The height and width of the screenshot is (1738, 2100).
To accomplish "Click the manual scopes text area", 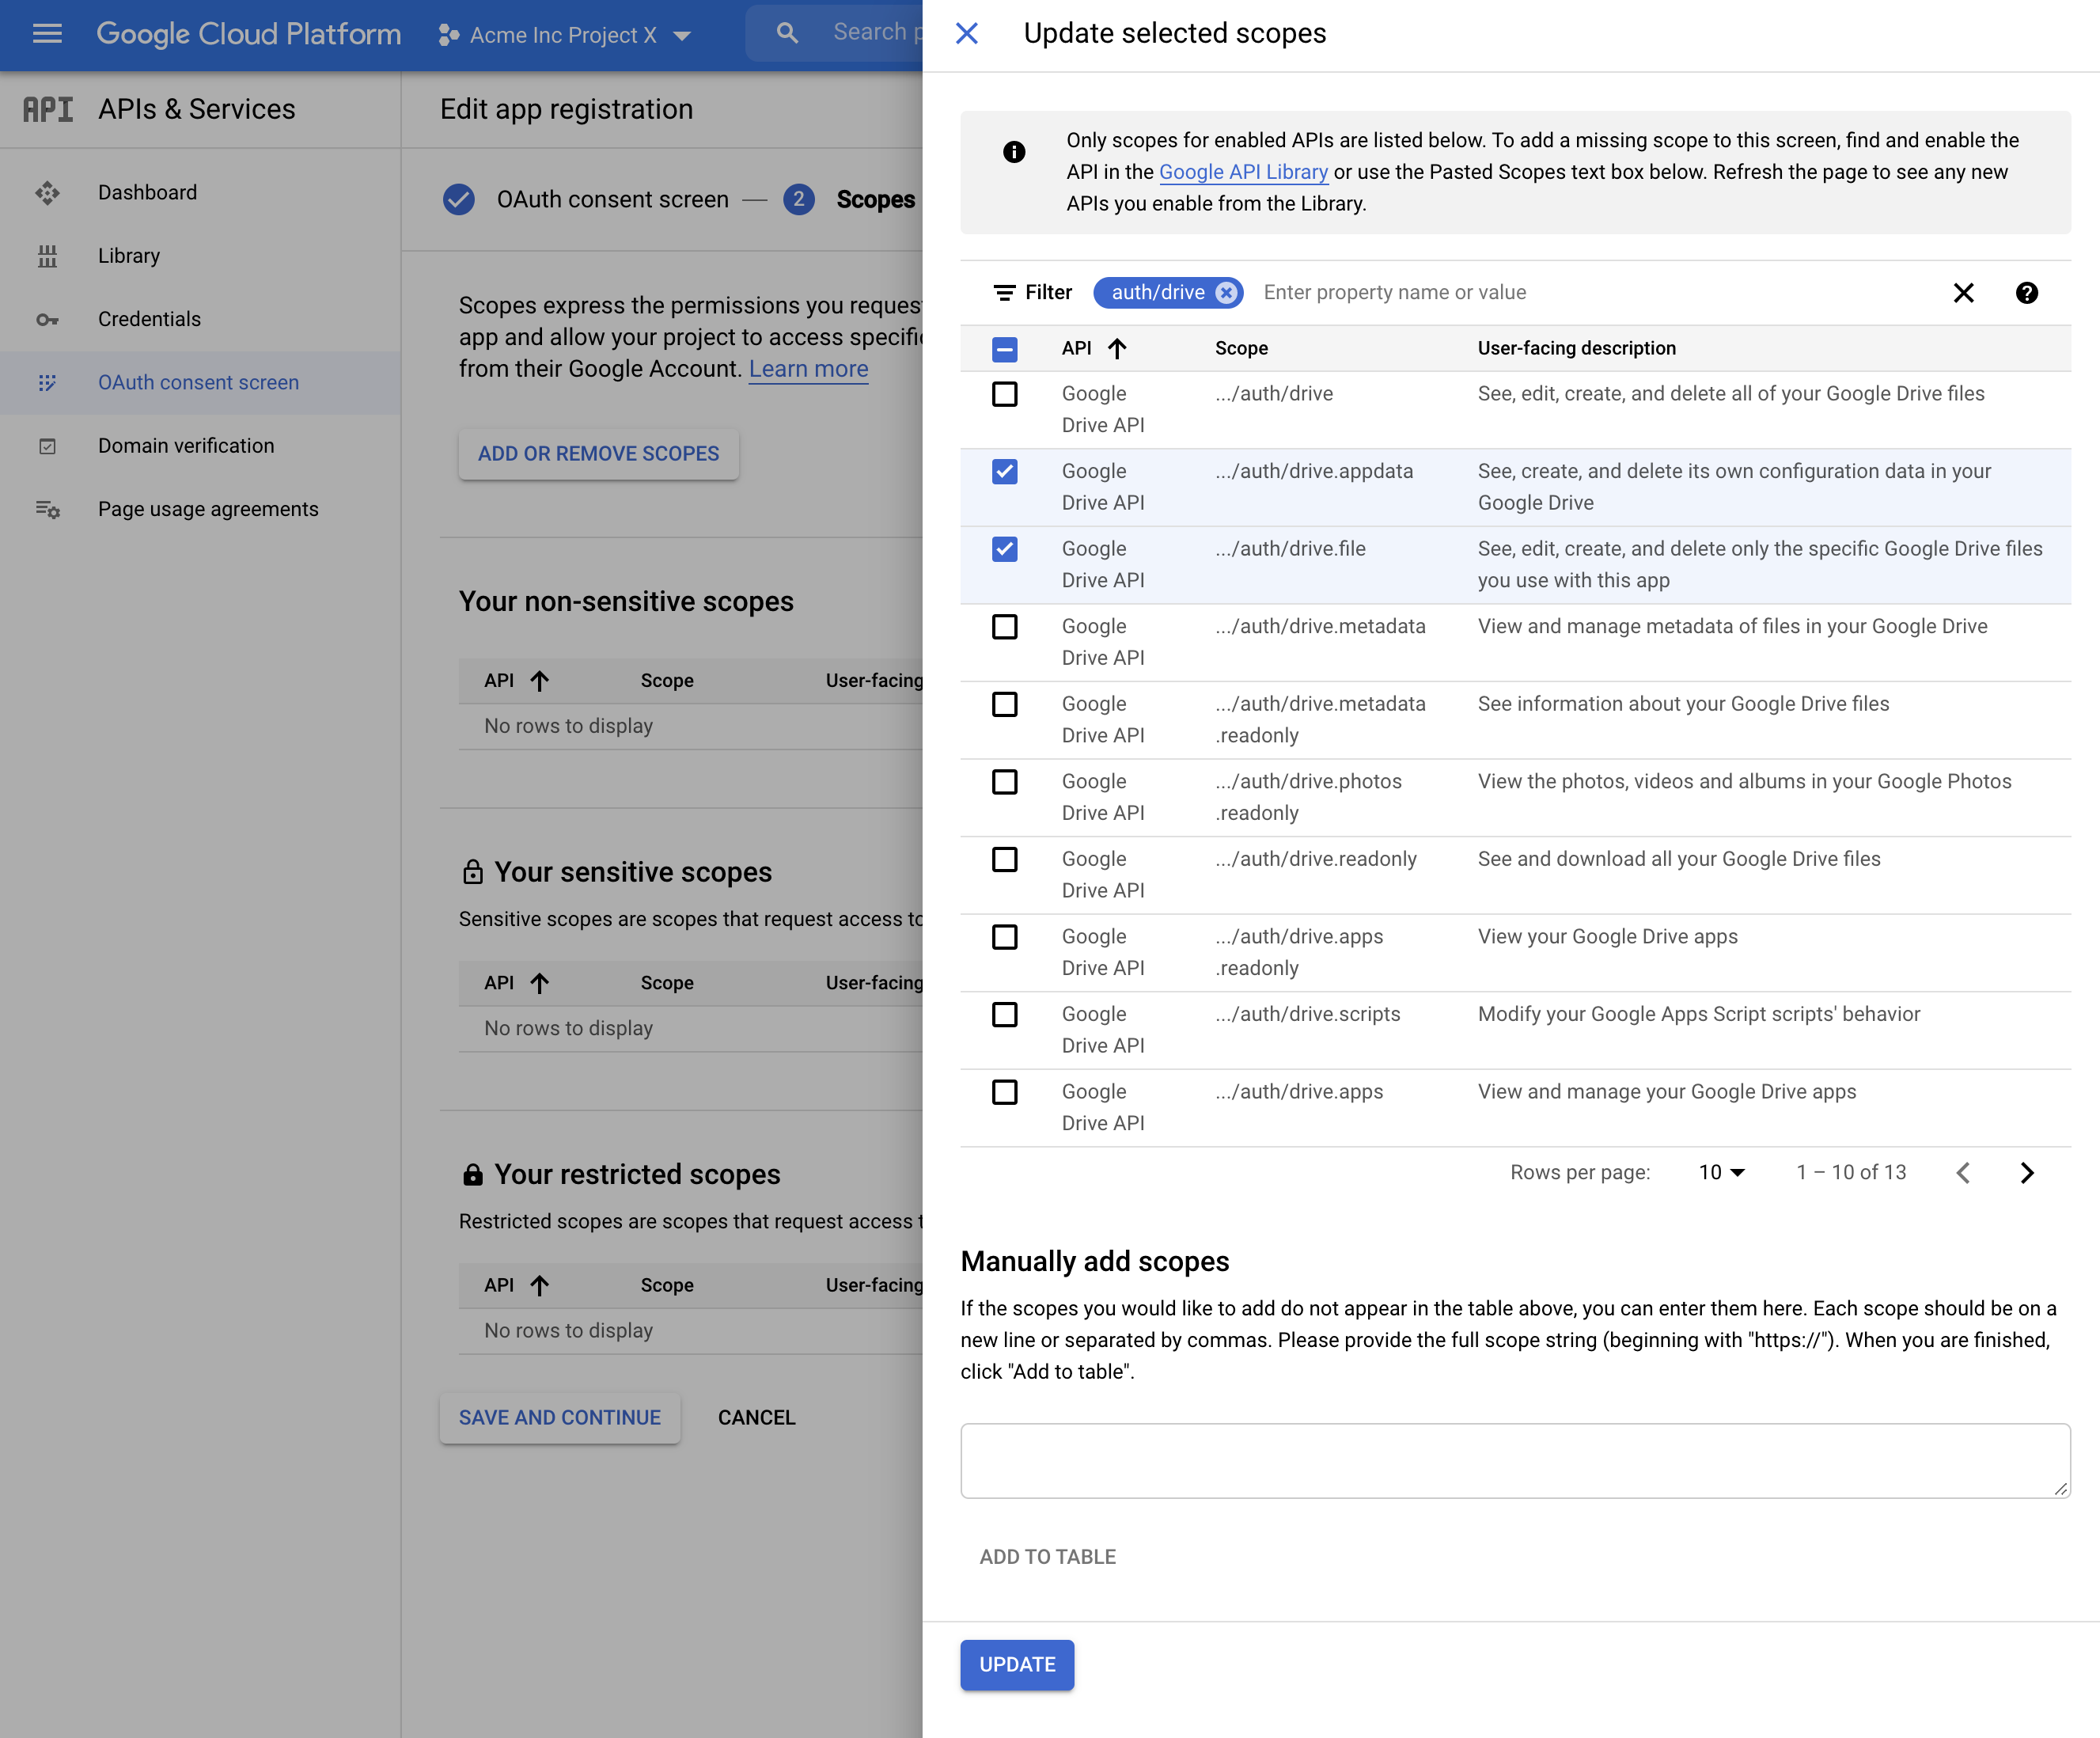I will pos(1514,1460).
